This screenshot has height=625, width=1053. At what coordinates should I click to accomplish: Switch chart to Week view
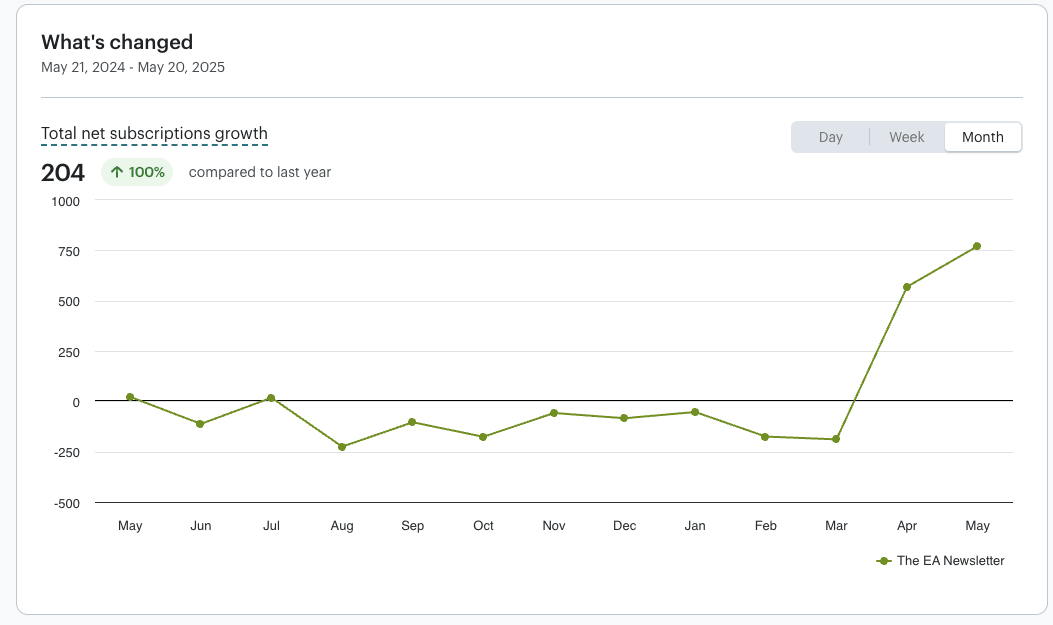click(907, 137)
